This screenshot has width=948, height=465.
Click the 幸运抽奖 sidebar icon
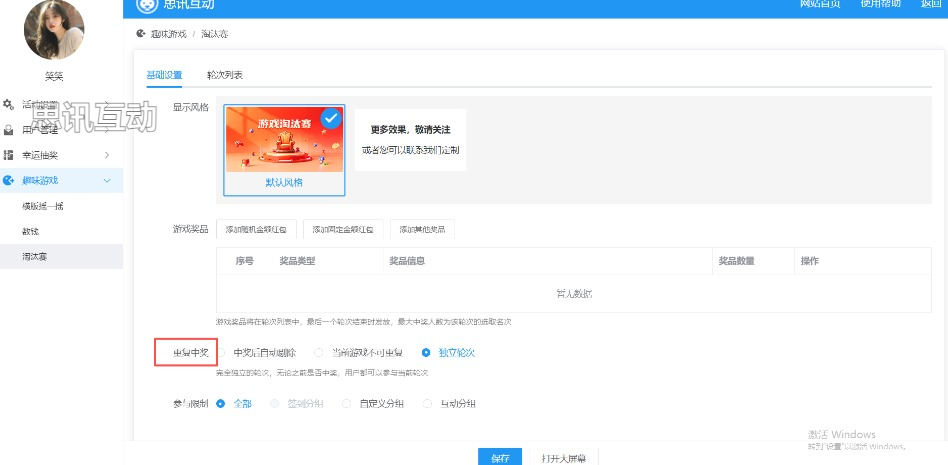8,155
